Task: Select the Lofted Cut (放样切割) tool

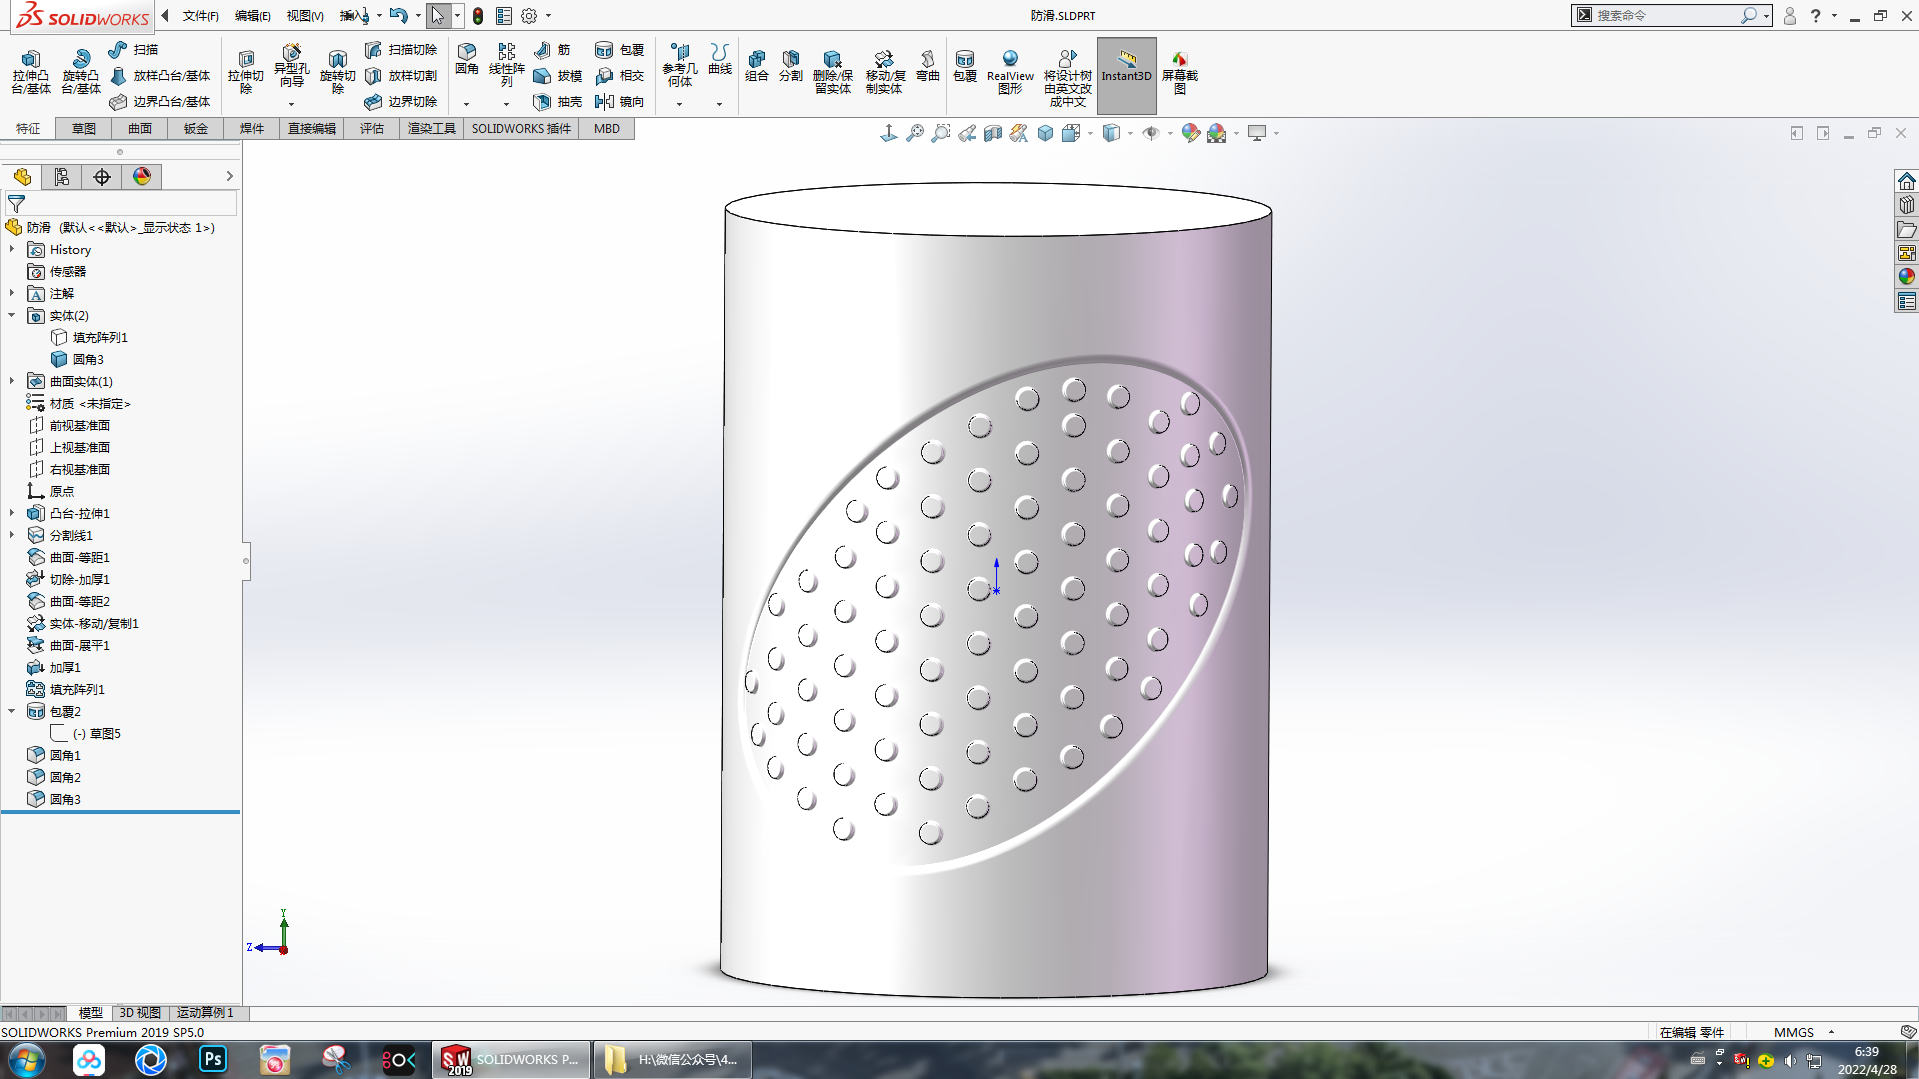Action: click(401, 76)
